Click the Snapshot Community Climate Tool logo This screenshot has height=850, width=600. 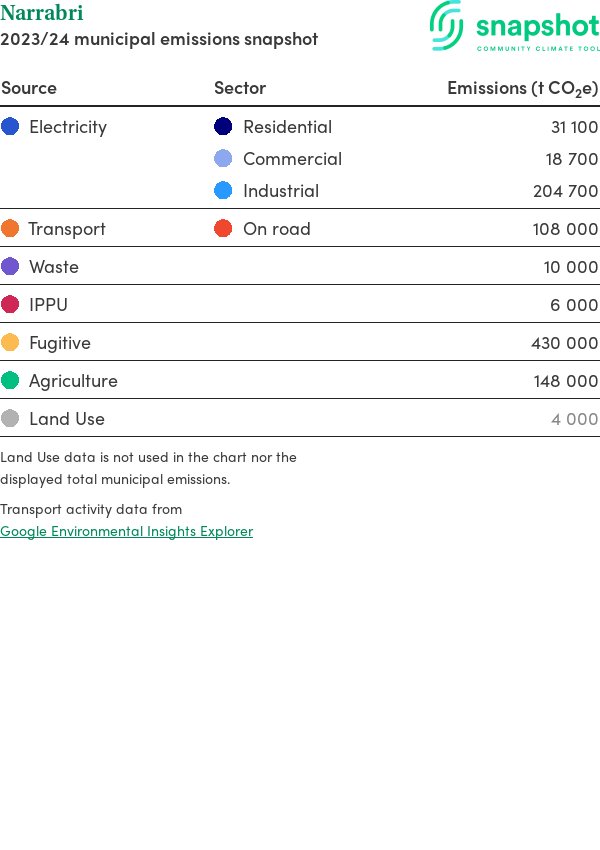[x=514, y=27]
